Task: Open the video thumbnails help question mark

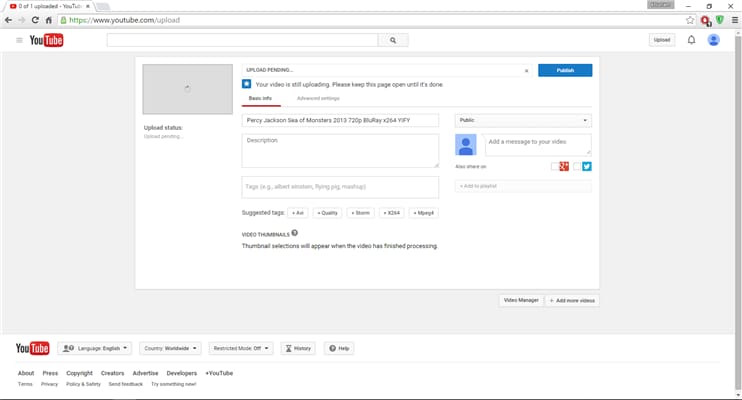Action: (x=294, y=233)
